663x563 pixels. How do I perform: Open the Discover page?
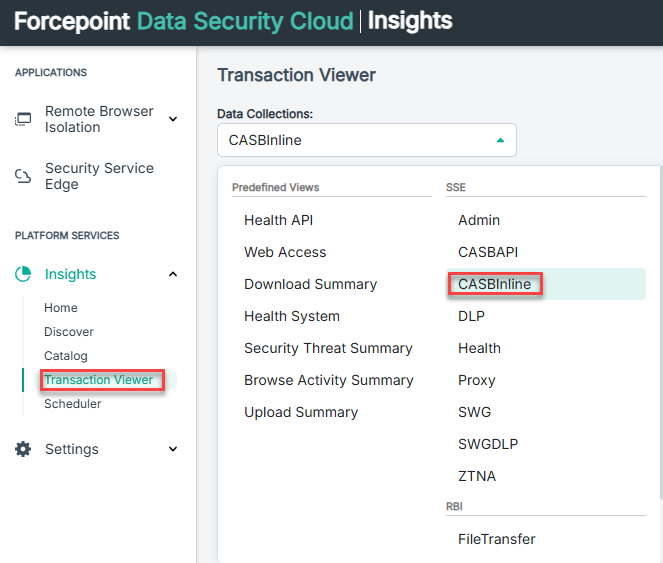tap(69, 332)
